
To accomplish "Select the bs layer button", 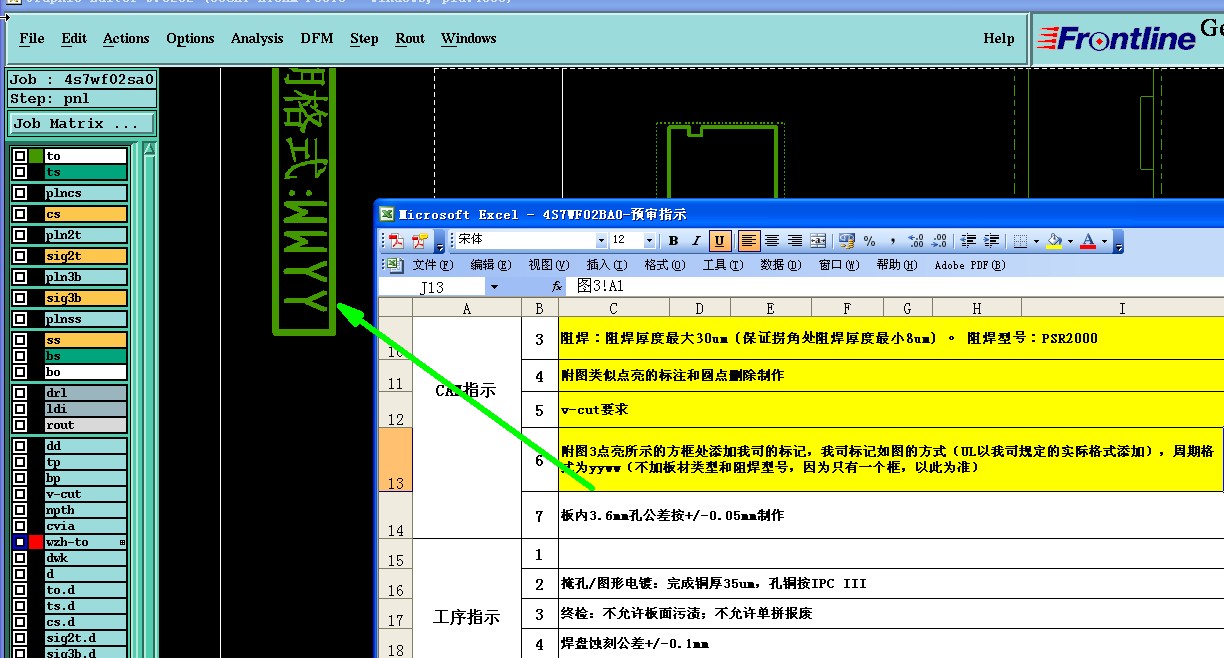I will tap(86, 356).
